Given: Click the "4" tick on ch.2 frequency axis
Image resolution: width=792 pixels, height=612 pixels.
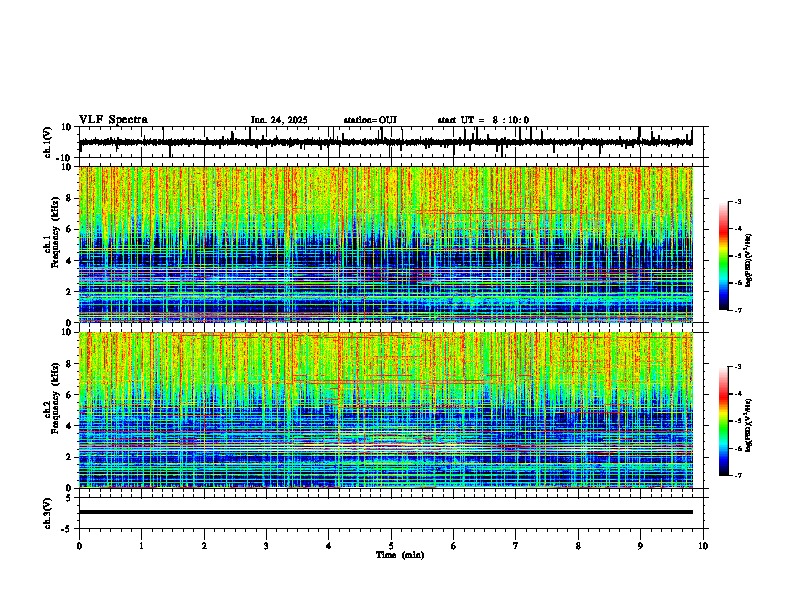Looking at the screenshot, I should (x=69, y=426).
